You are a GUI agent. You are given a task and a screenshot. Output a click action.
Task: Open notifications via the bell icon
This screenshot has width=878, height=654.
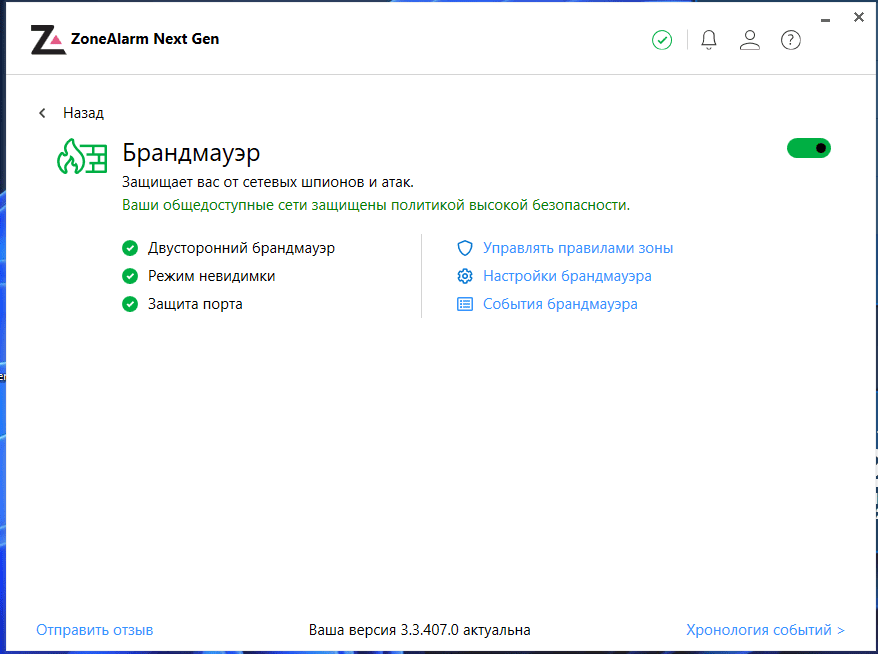709,40
